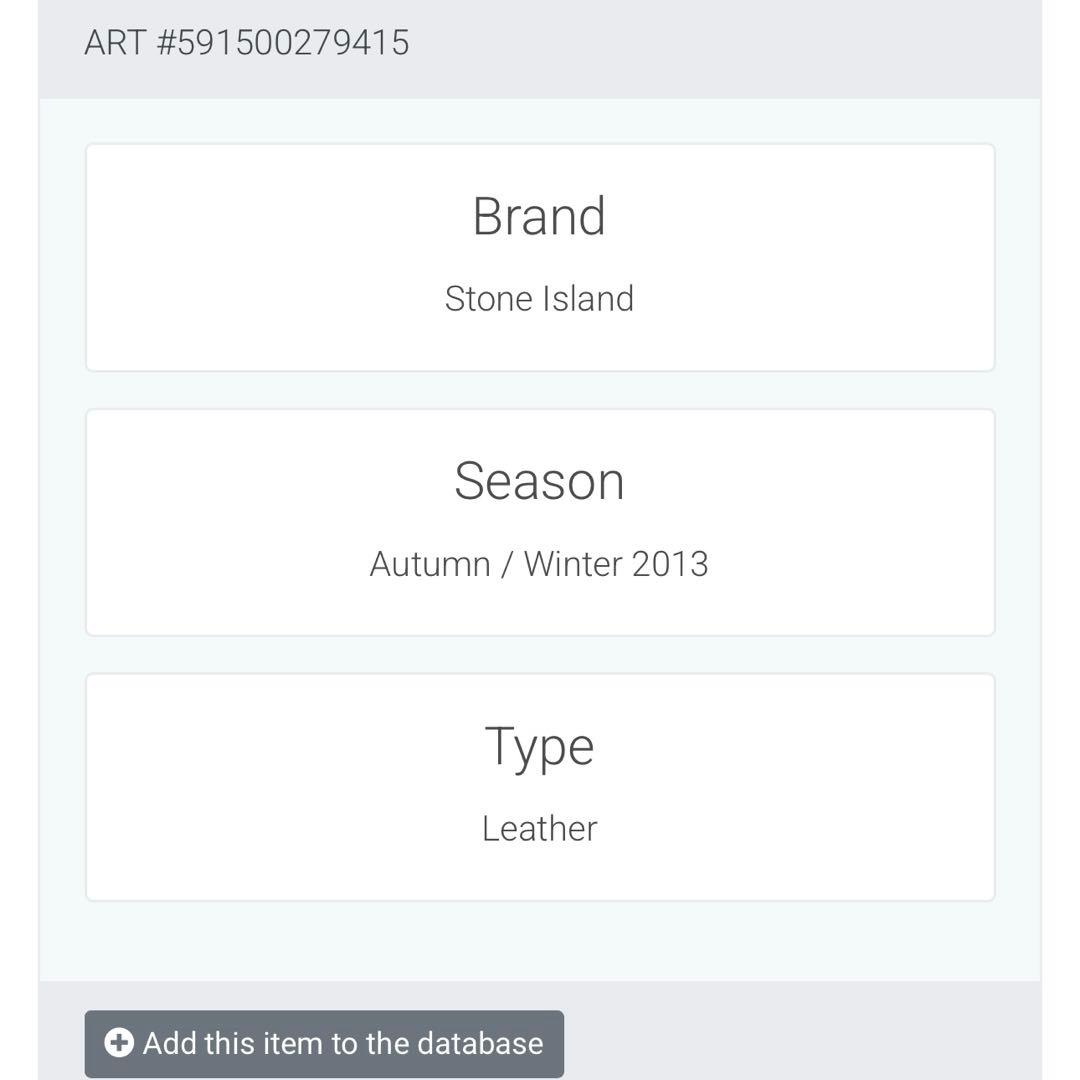
Task: Click the word "Winter" in the season value
Action: coord(572,564)
